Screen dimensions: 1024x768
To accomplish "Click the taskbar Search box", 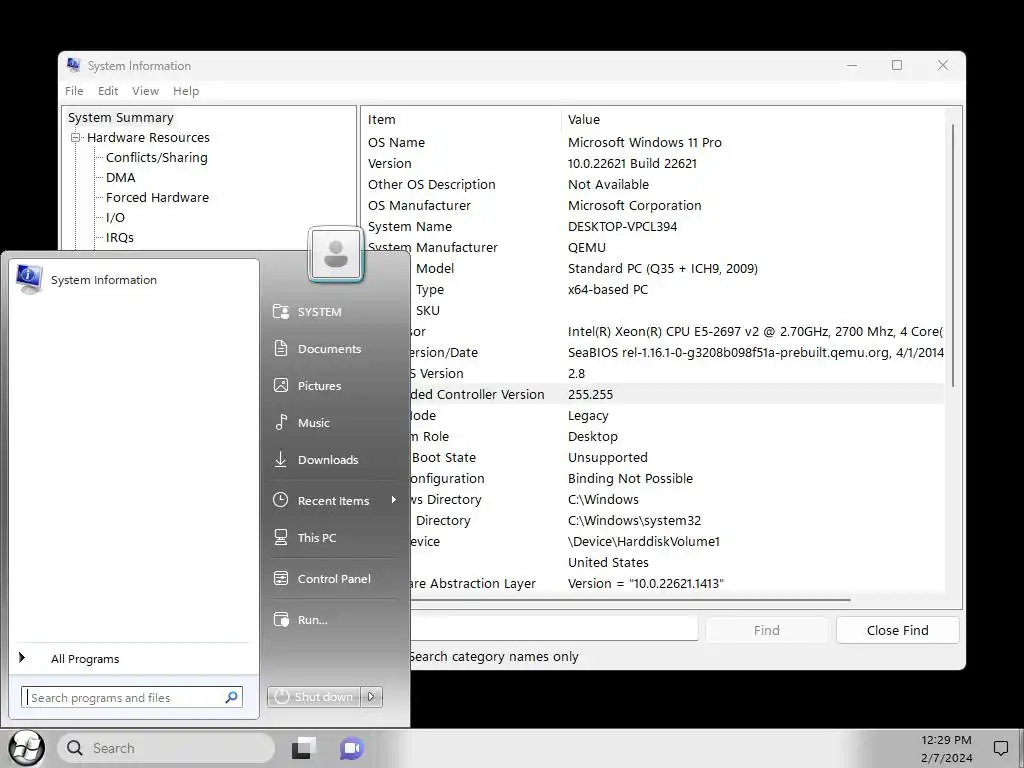I will (166, 748).
